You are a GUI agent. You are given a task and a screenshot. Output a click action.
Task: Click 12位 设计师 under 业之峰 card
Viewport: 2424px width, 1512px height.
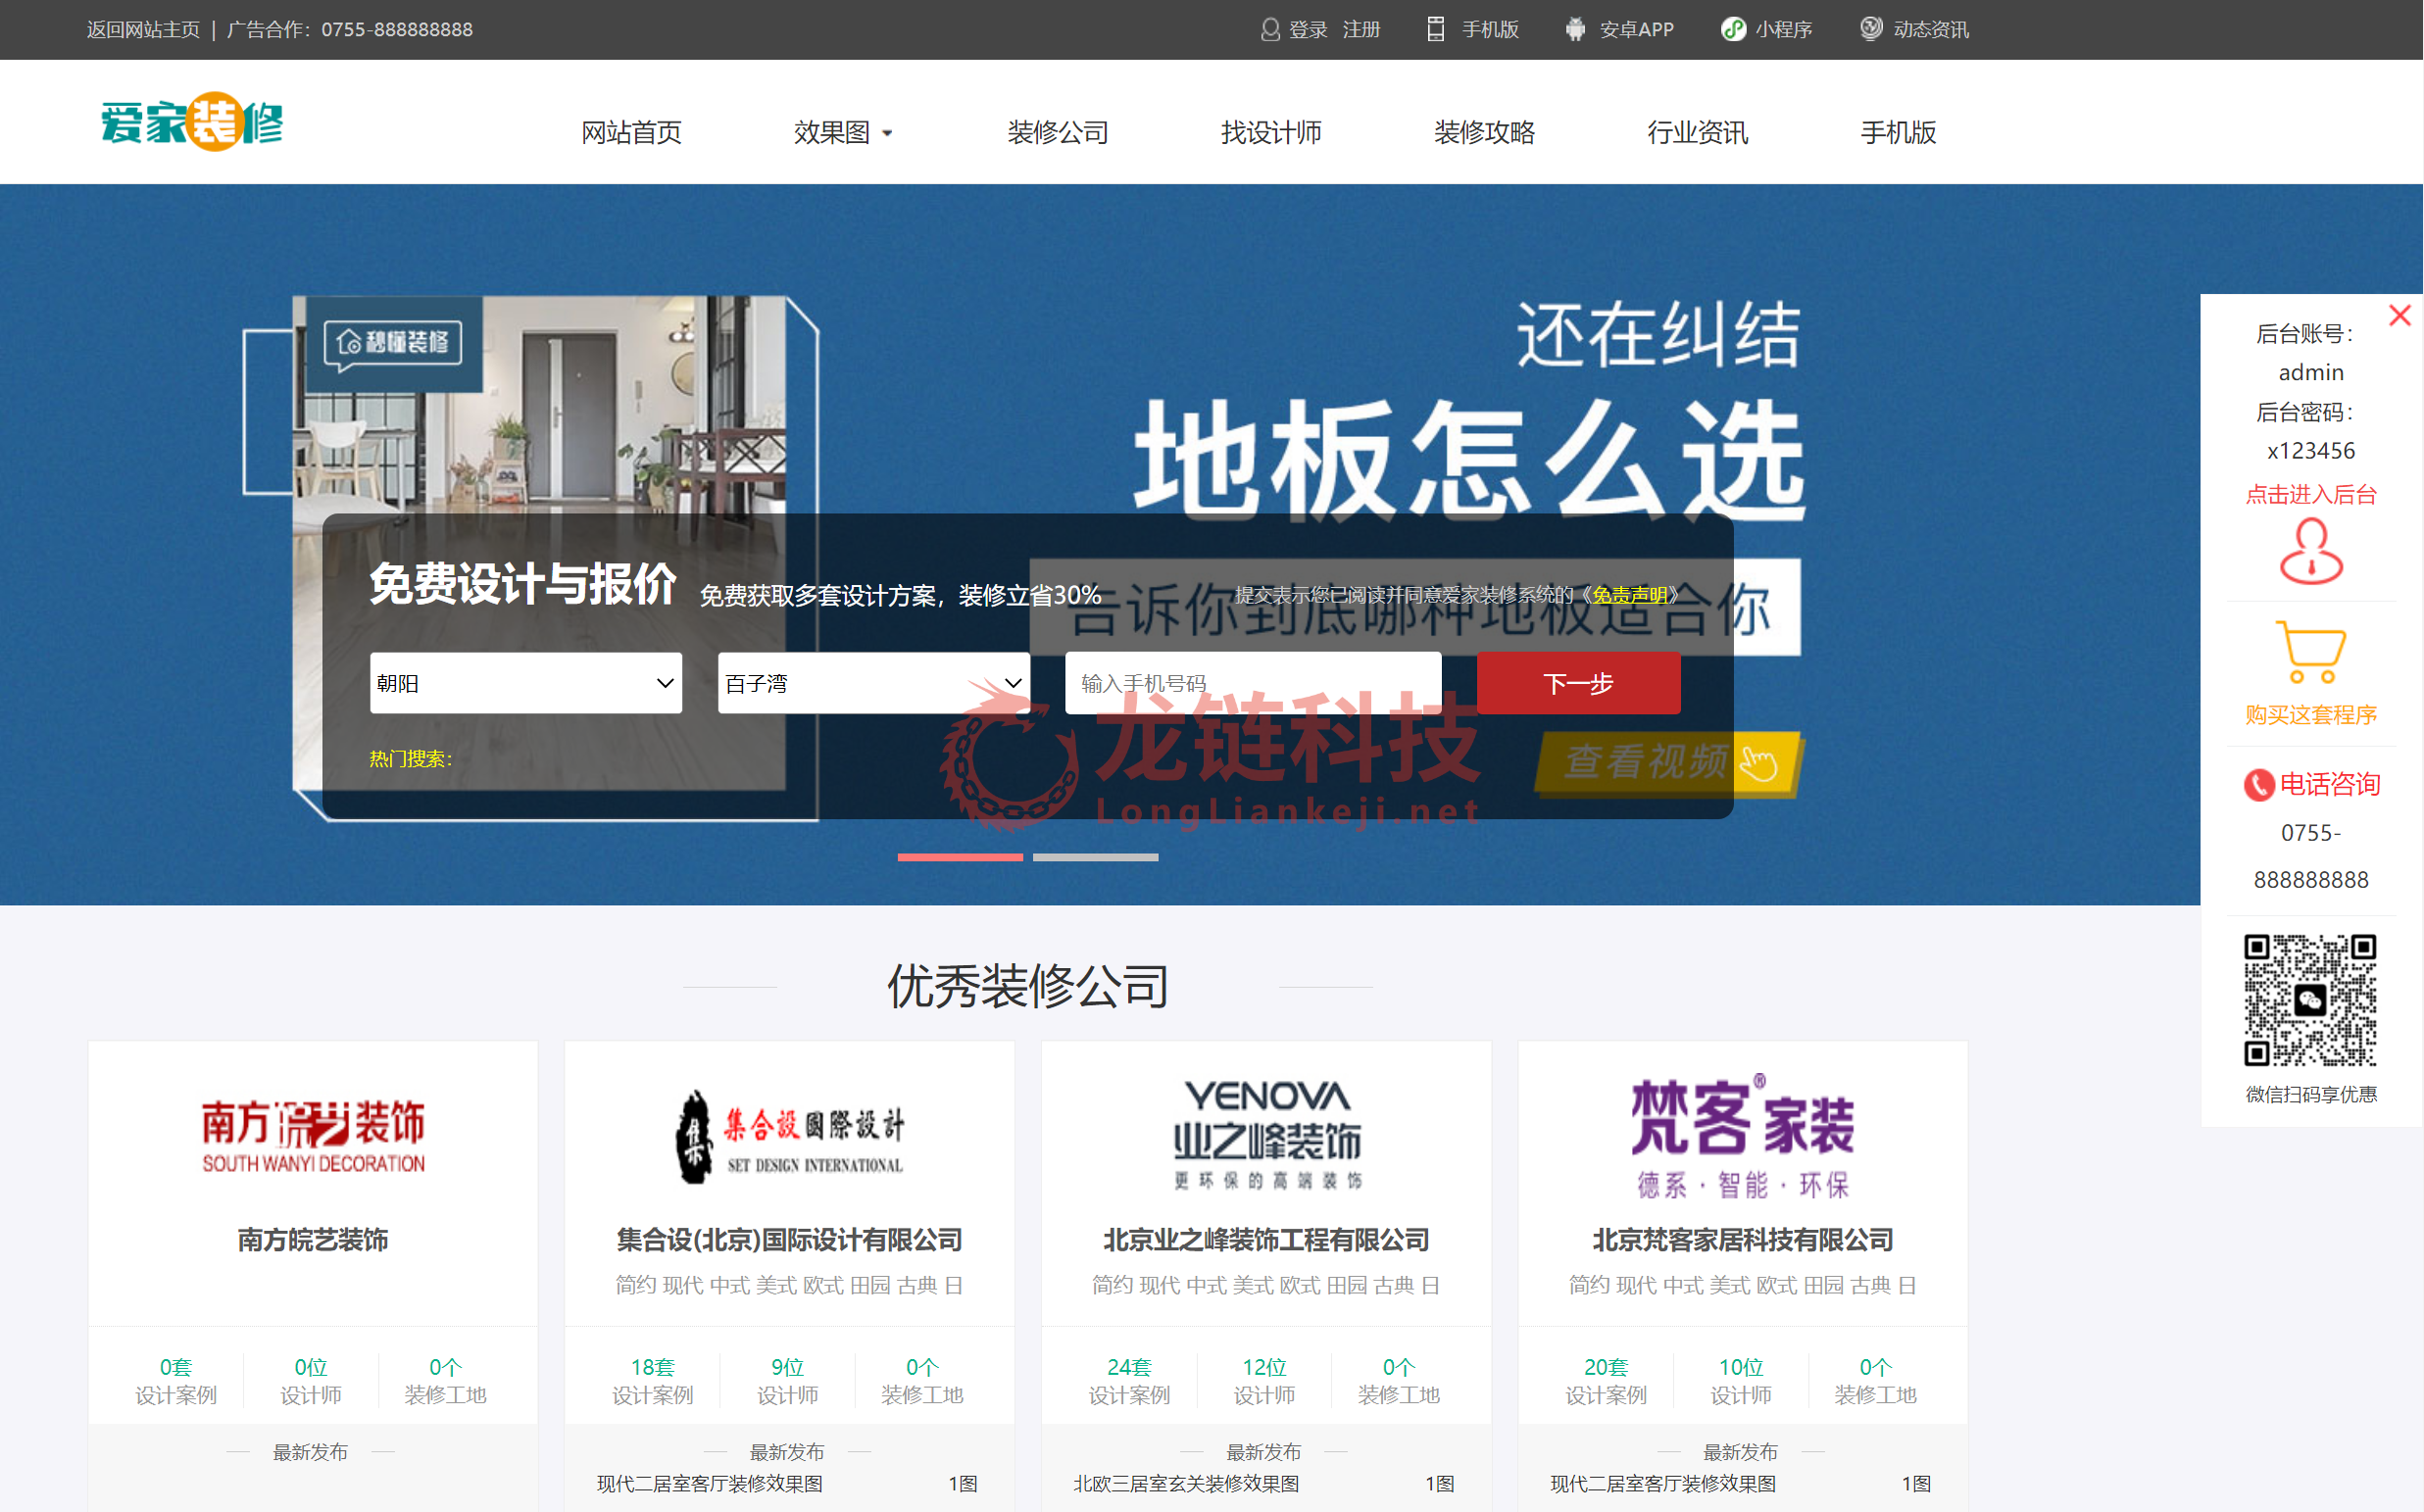pyautogui.click(x=1264, y=1381)
